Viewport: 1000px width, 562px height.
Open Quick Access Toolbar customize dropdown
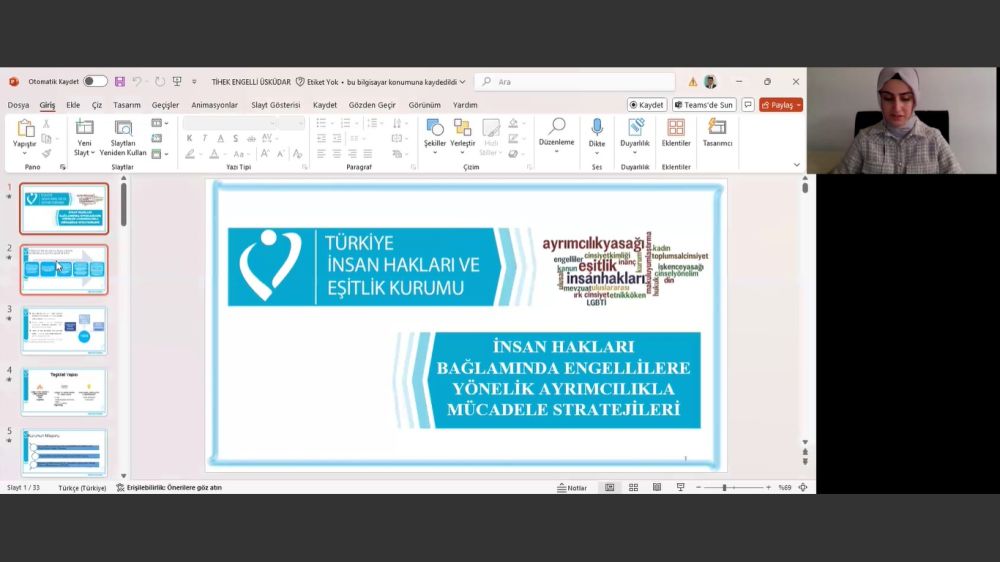(x=194, y=82)
